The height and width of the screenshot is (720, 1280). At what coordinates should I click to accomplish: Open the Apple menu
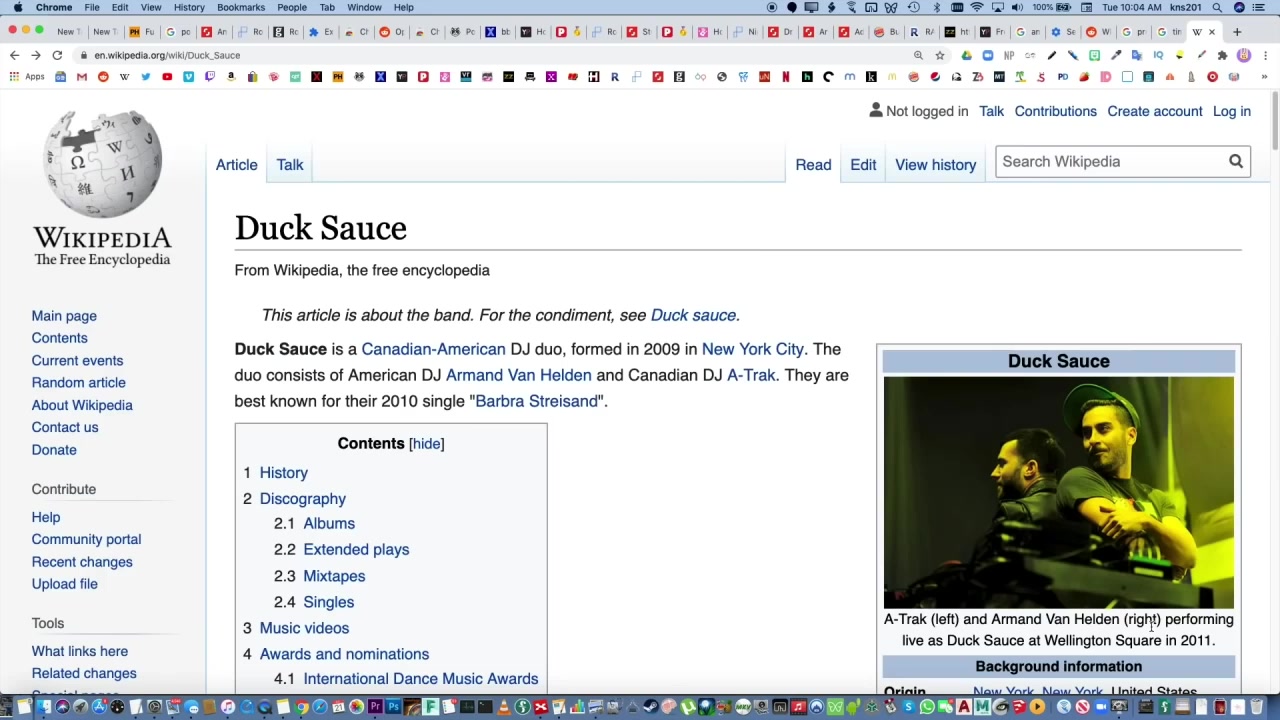point(18,7)
